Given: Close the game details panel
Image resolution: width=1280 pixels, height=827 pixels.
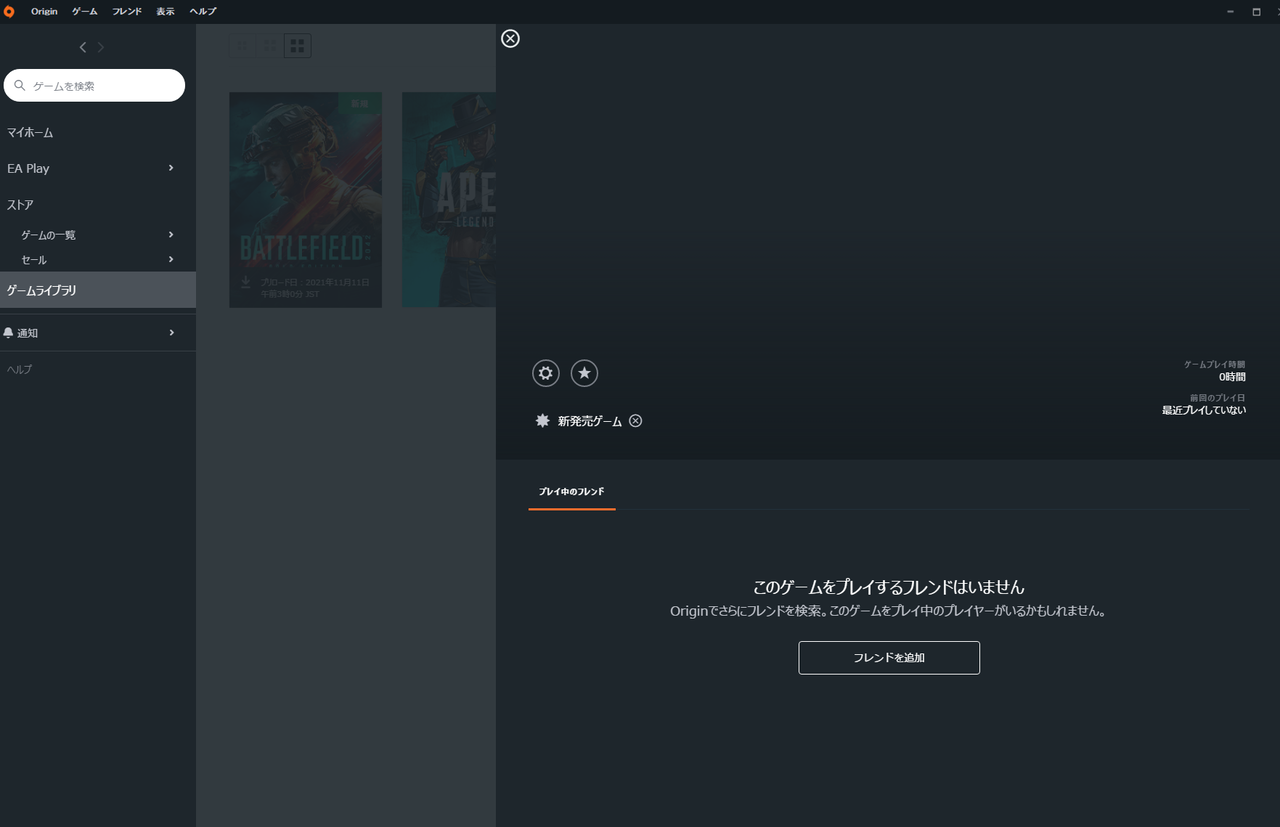Looking at the screenshot, I should 510,38.
